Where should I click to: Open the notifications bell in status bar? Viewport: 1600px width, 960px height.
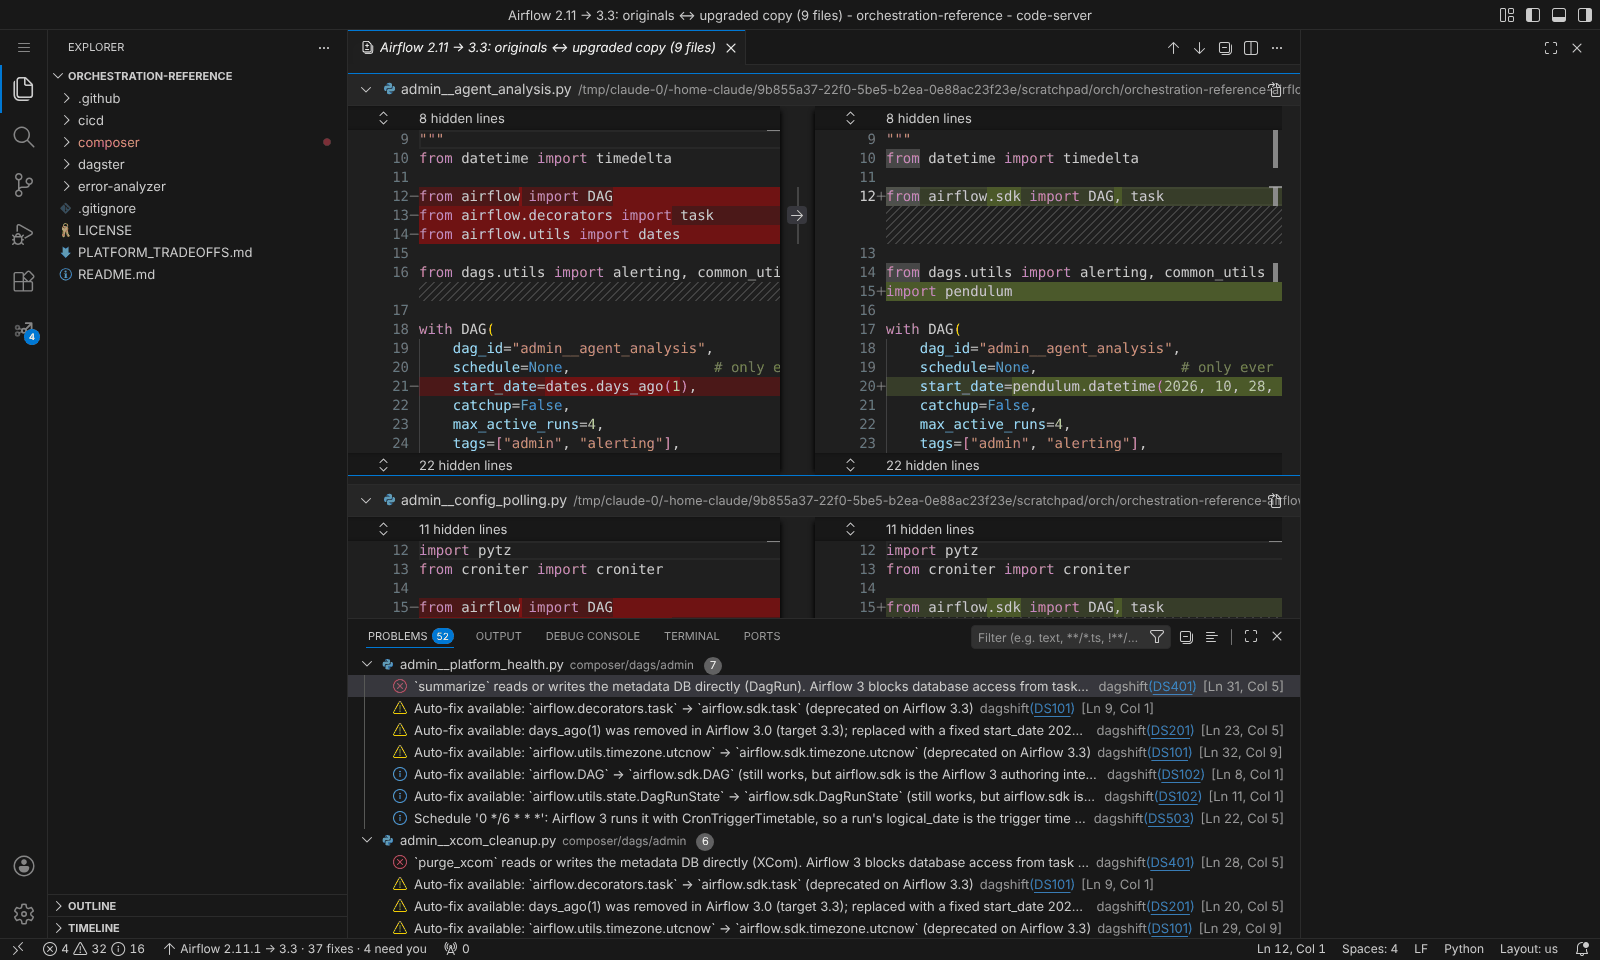[x=1582, y=949]
